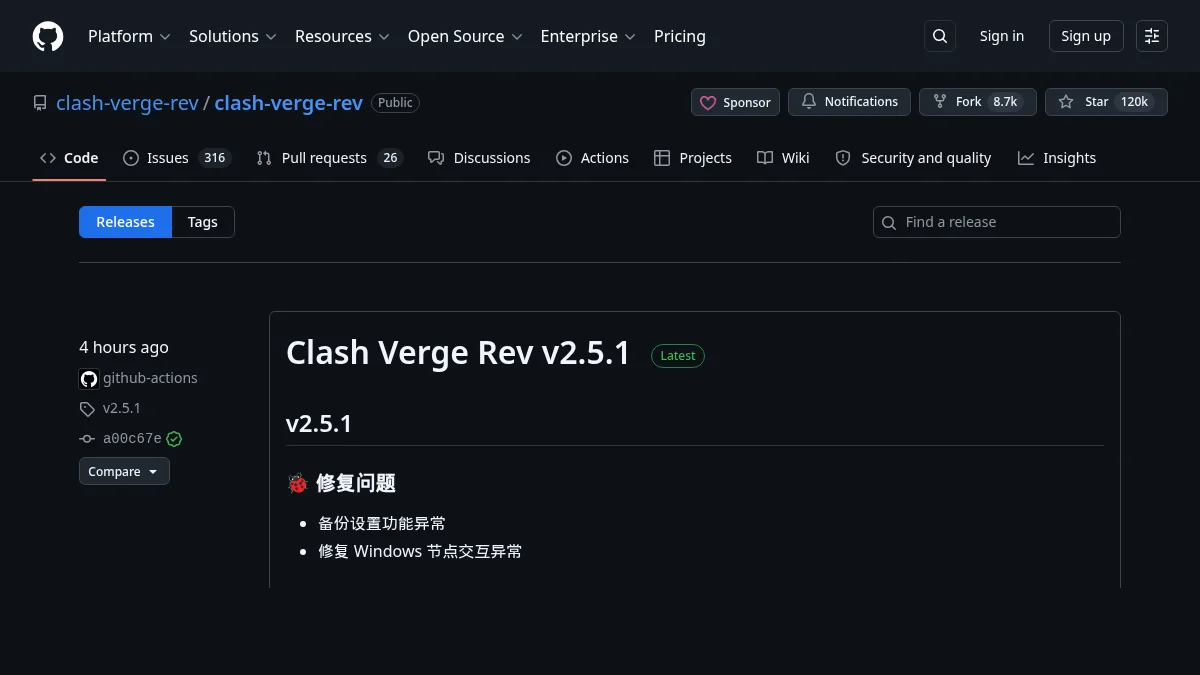The height and width of the screenshot is (675, 1200).
Task: Expand the Solutions menu
Action: tap(232, 36)
